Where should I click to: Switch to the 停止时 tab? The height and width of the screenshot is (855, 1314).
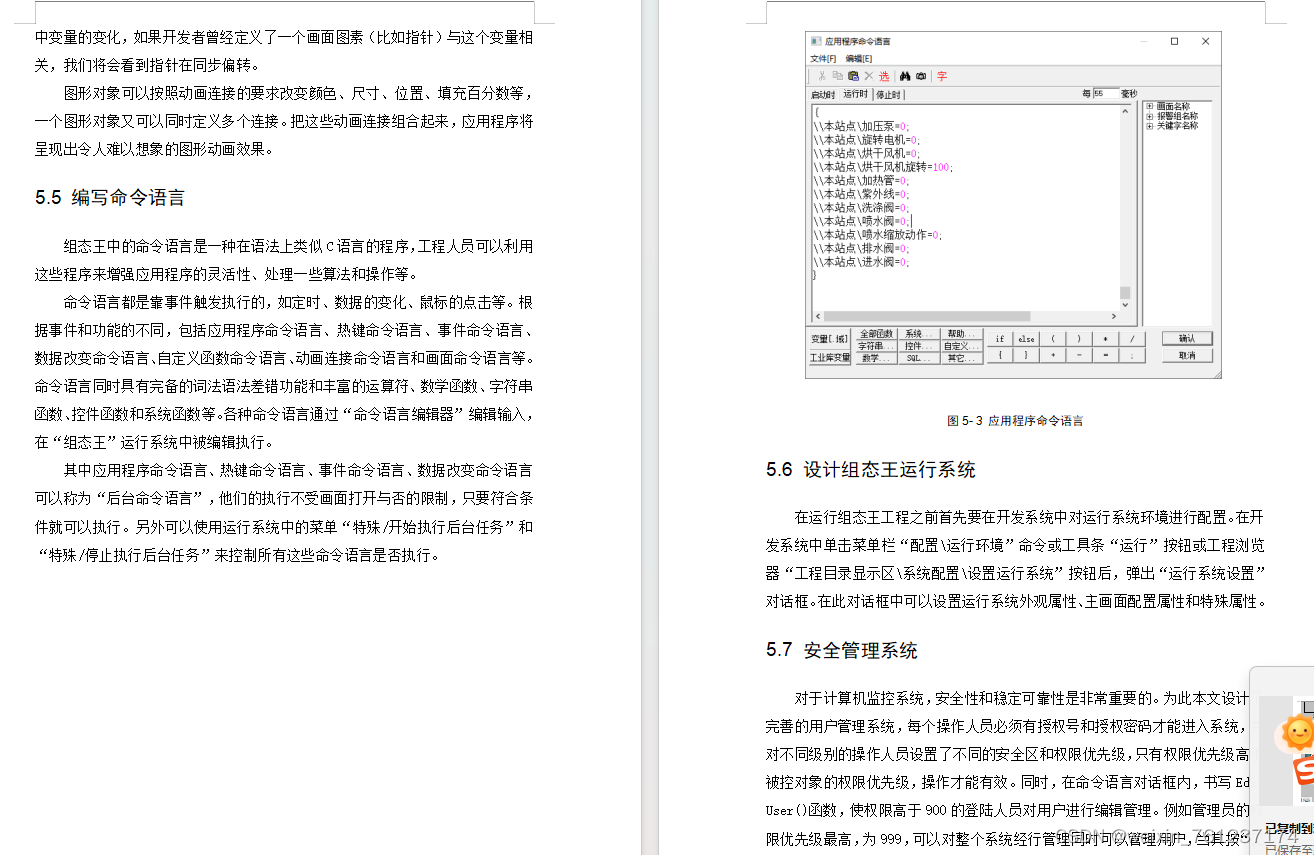pos(889,95)
